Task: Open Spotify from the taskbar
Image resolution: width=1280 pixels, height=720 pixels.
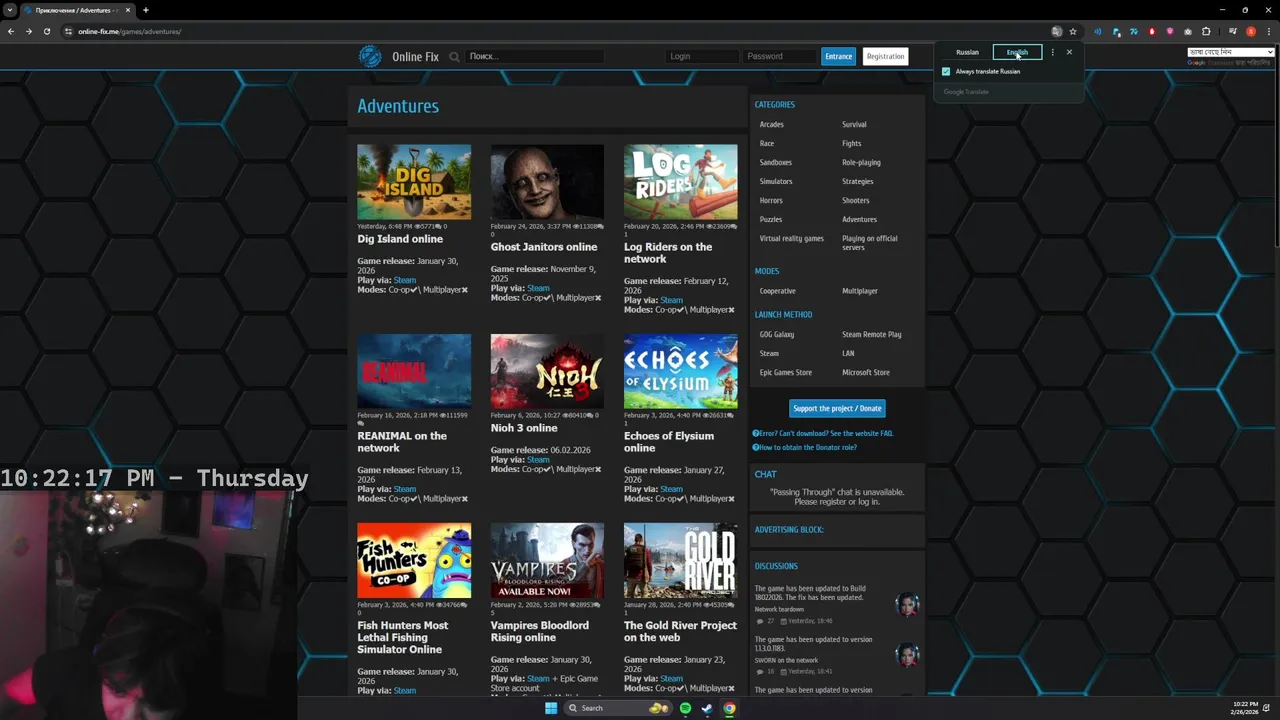Action: click(685, 708)
